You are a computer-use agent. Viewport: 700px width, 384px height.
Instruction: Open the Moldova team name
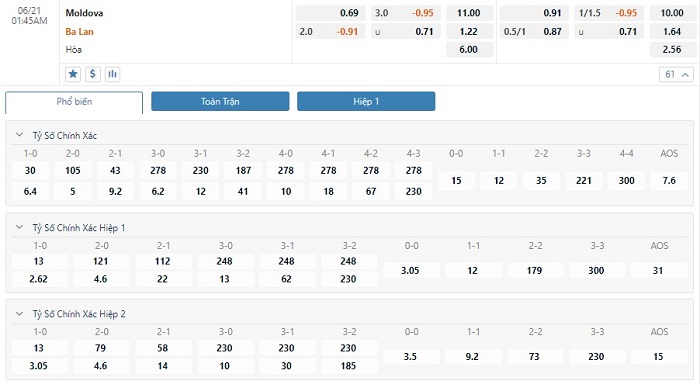click(x=84, y=13)
